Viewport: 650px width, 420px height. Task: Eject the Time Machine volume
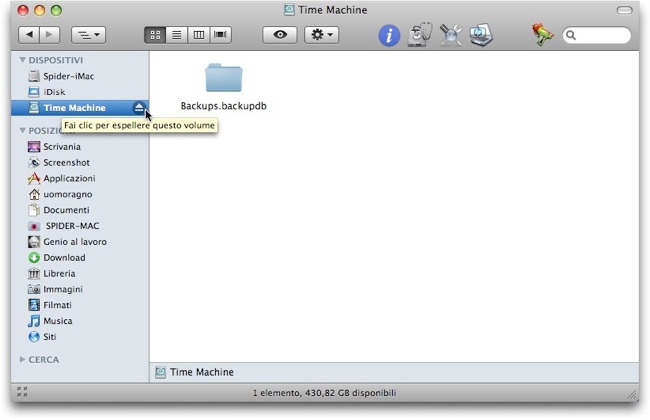pos(139,108)
